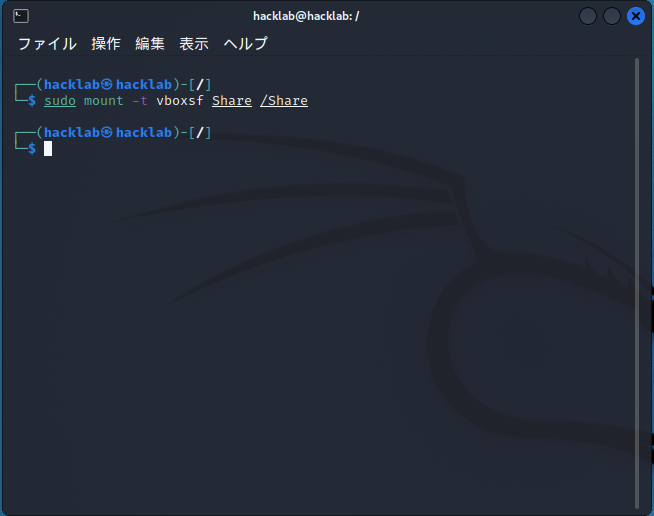Click the underlined /Share path

(284, 101)
